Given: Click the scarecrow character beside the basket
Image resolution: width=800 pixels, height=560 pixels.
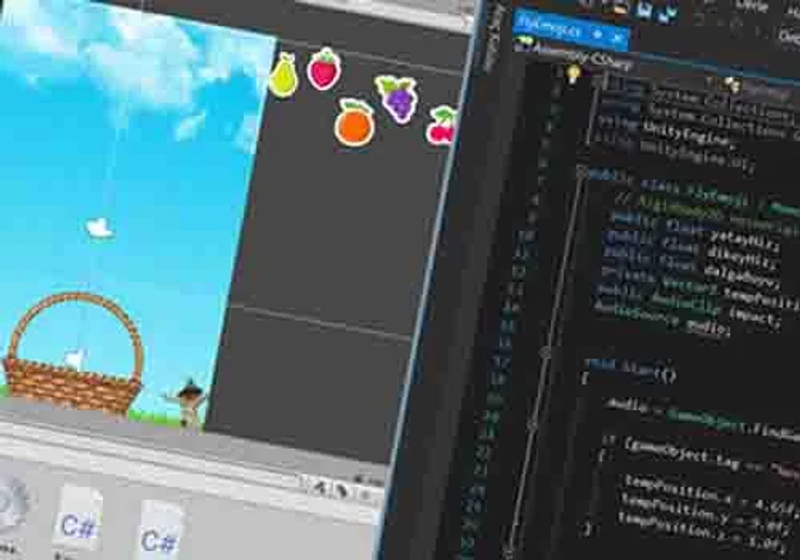Looking at the screenshot, I should point(187,403).
